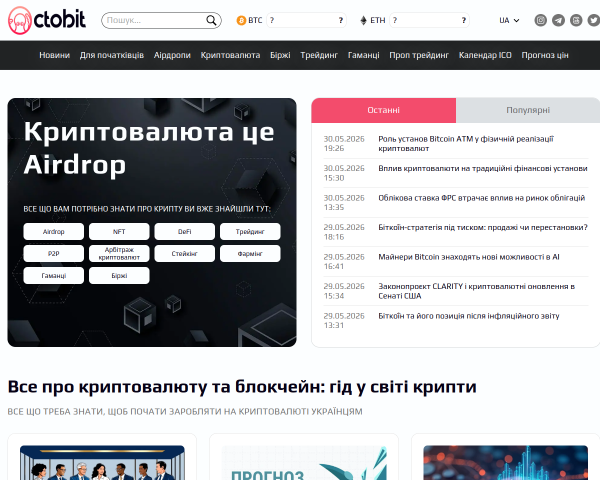The image size is (600, 480).
Task: Switch to the Останні tab
Action: click(384, 110)
